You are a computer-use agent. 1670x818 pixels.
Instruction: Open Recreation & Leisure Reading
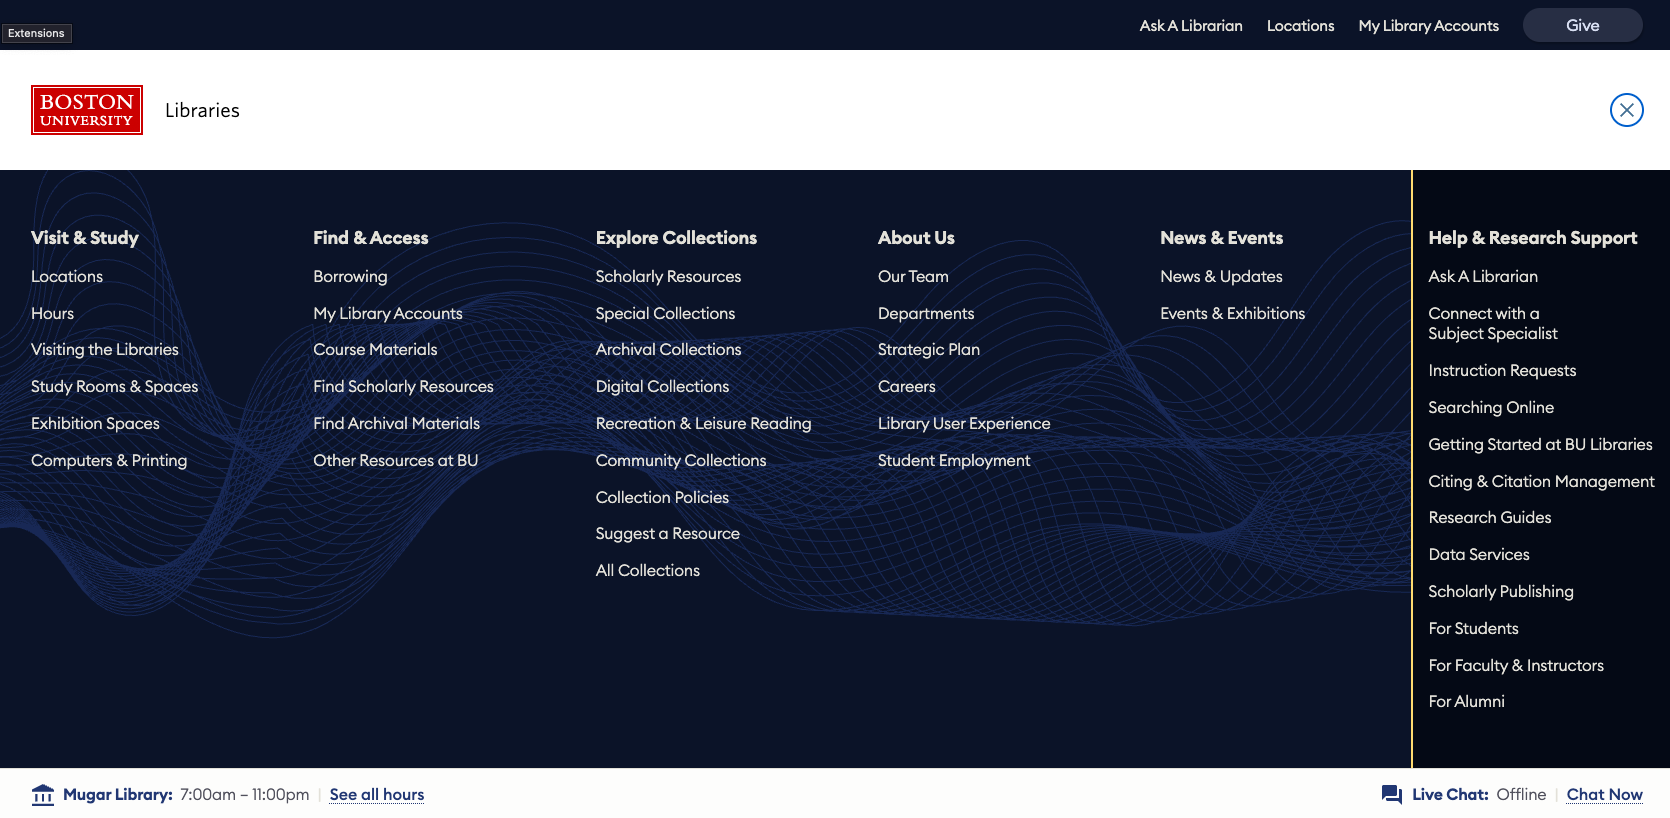point(703,423)
